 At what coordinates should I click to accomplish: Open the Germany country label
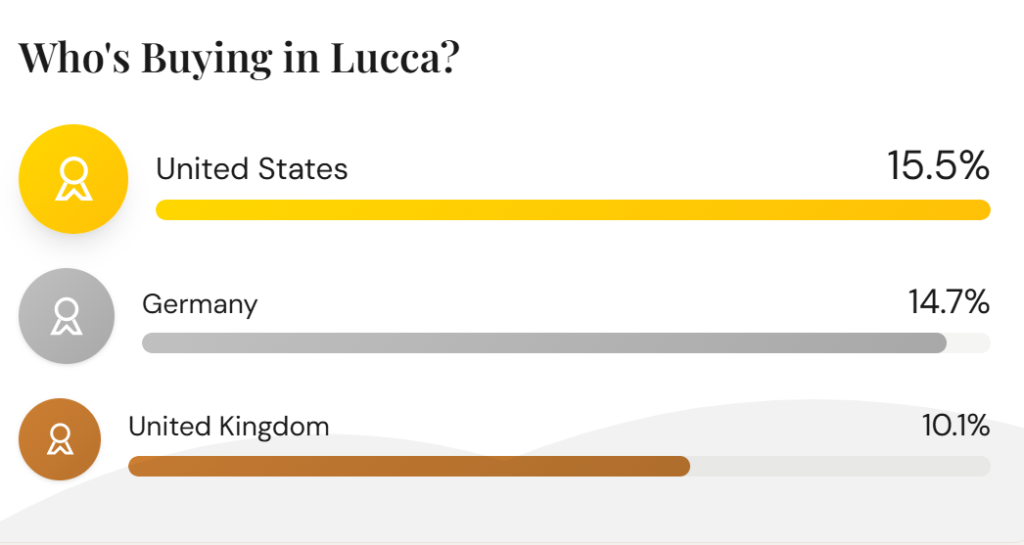pyautogui.click(x=200, y=303)
